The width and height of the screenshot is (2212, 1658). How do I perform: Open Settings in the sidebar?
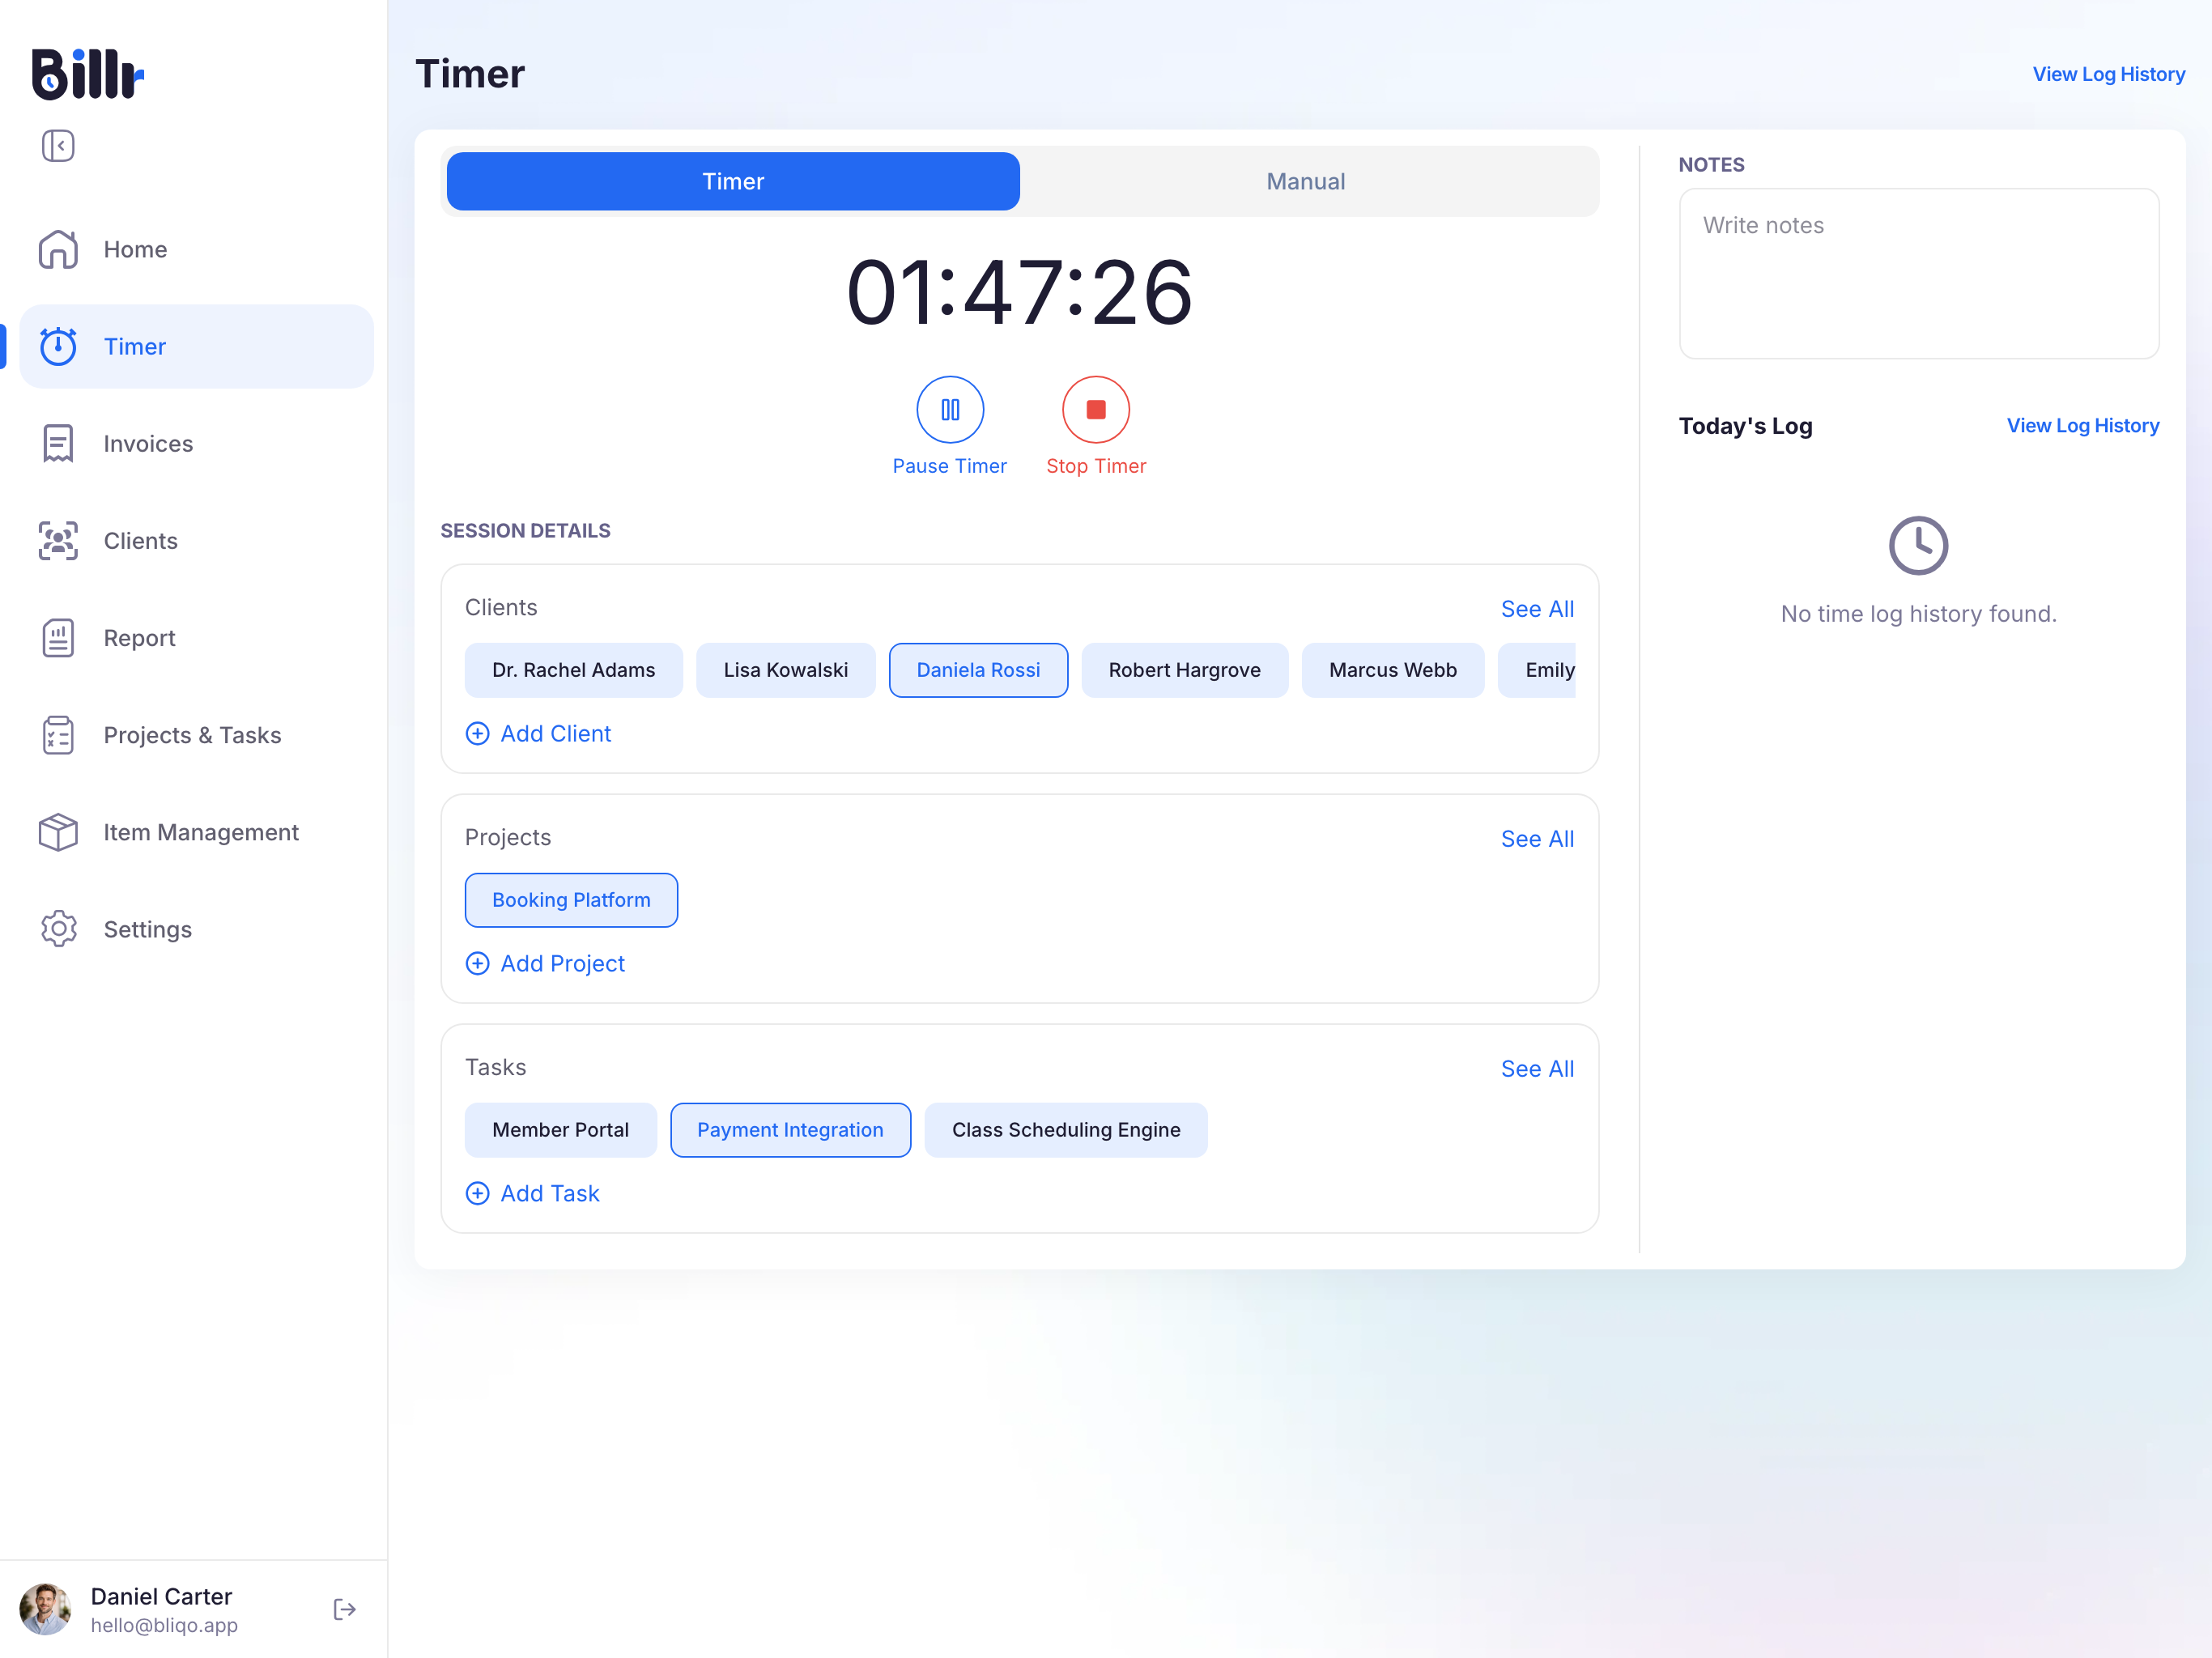click(197, 929)
